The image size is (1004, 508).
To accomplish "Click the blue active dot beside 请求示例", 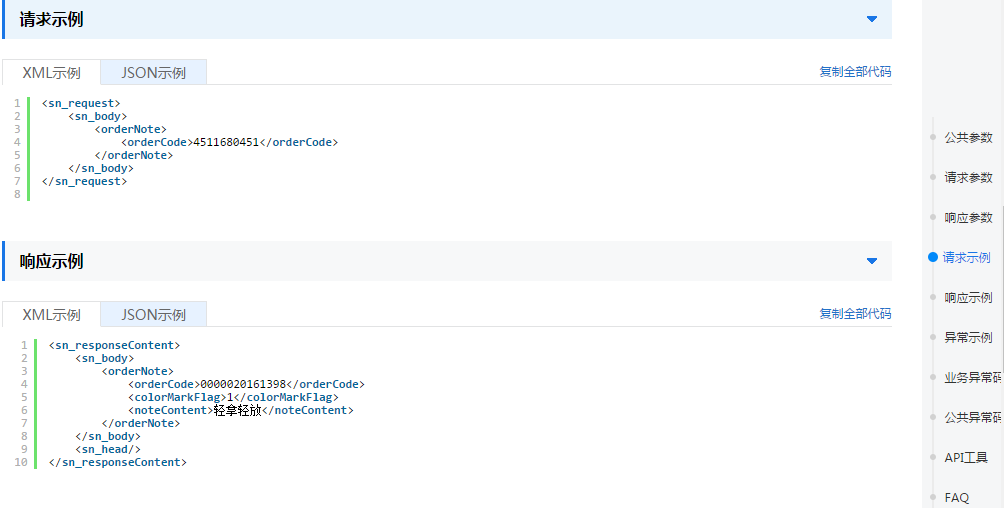I will click(933, 258).
